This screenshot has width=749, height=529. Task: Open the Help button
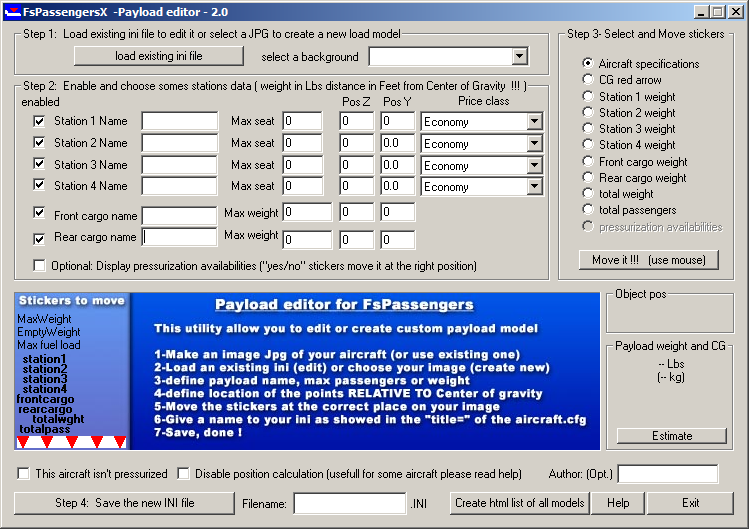pos(618,503)
